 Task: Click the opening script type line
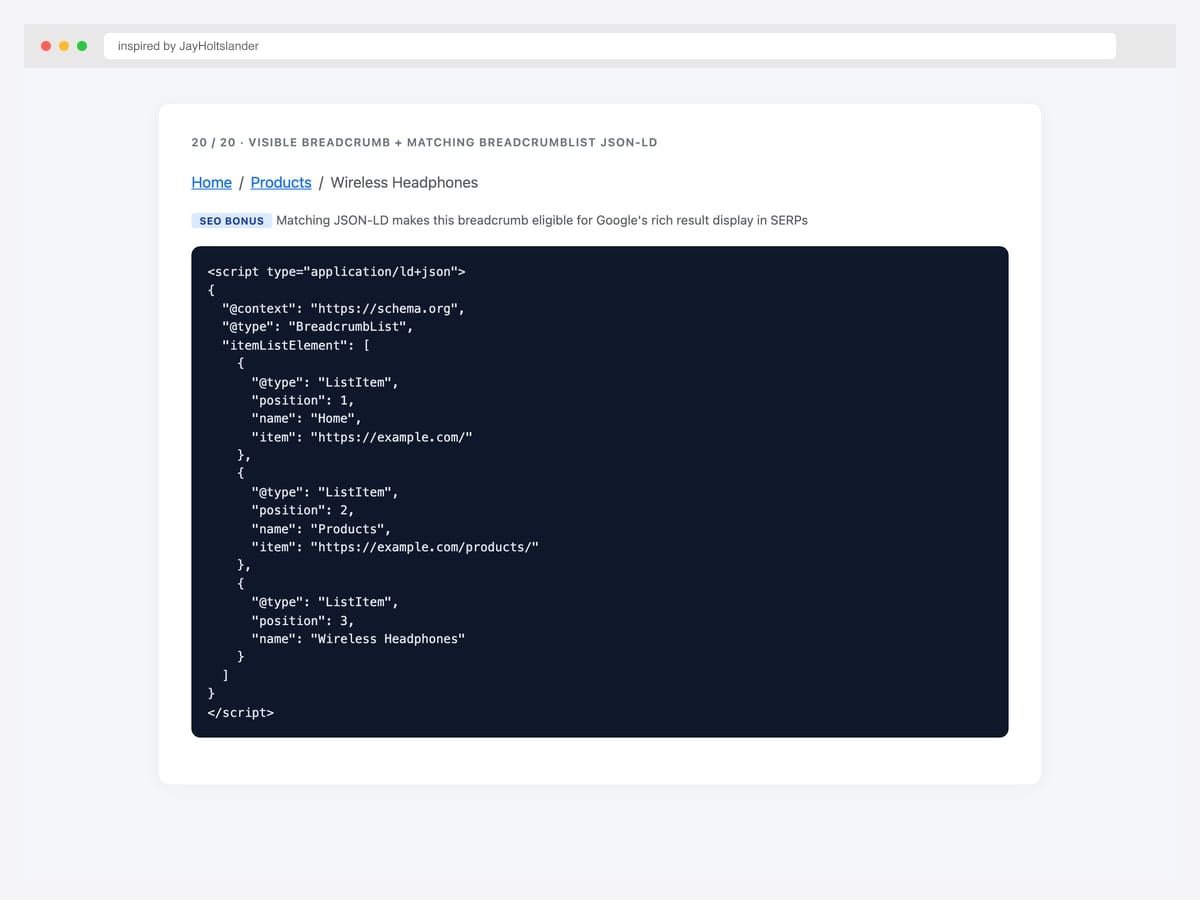[x=336, y=272]
